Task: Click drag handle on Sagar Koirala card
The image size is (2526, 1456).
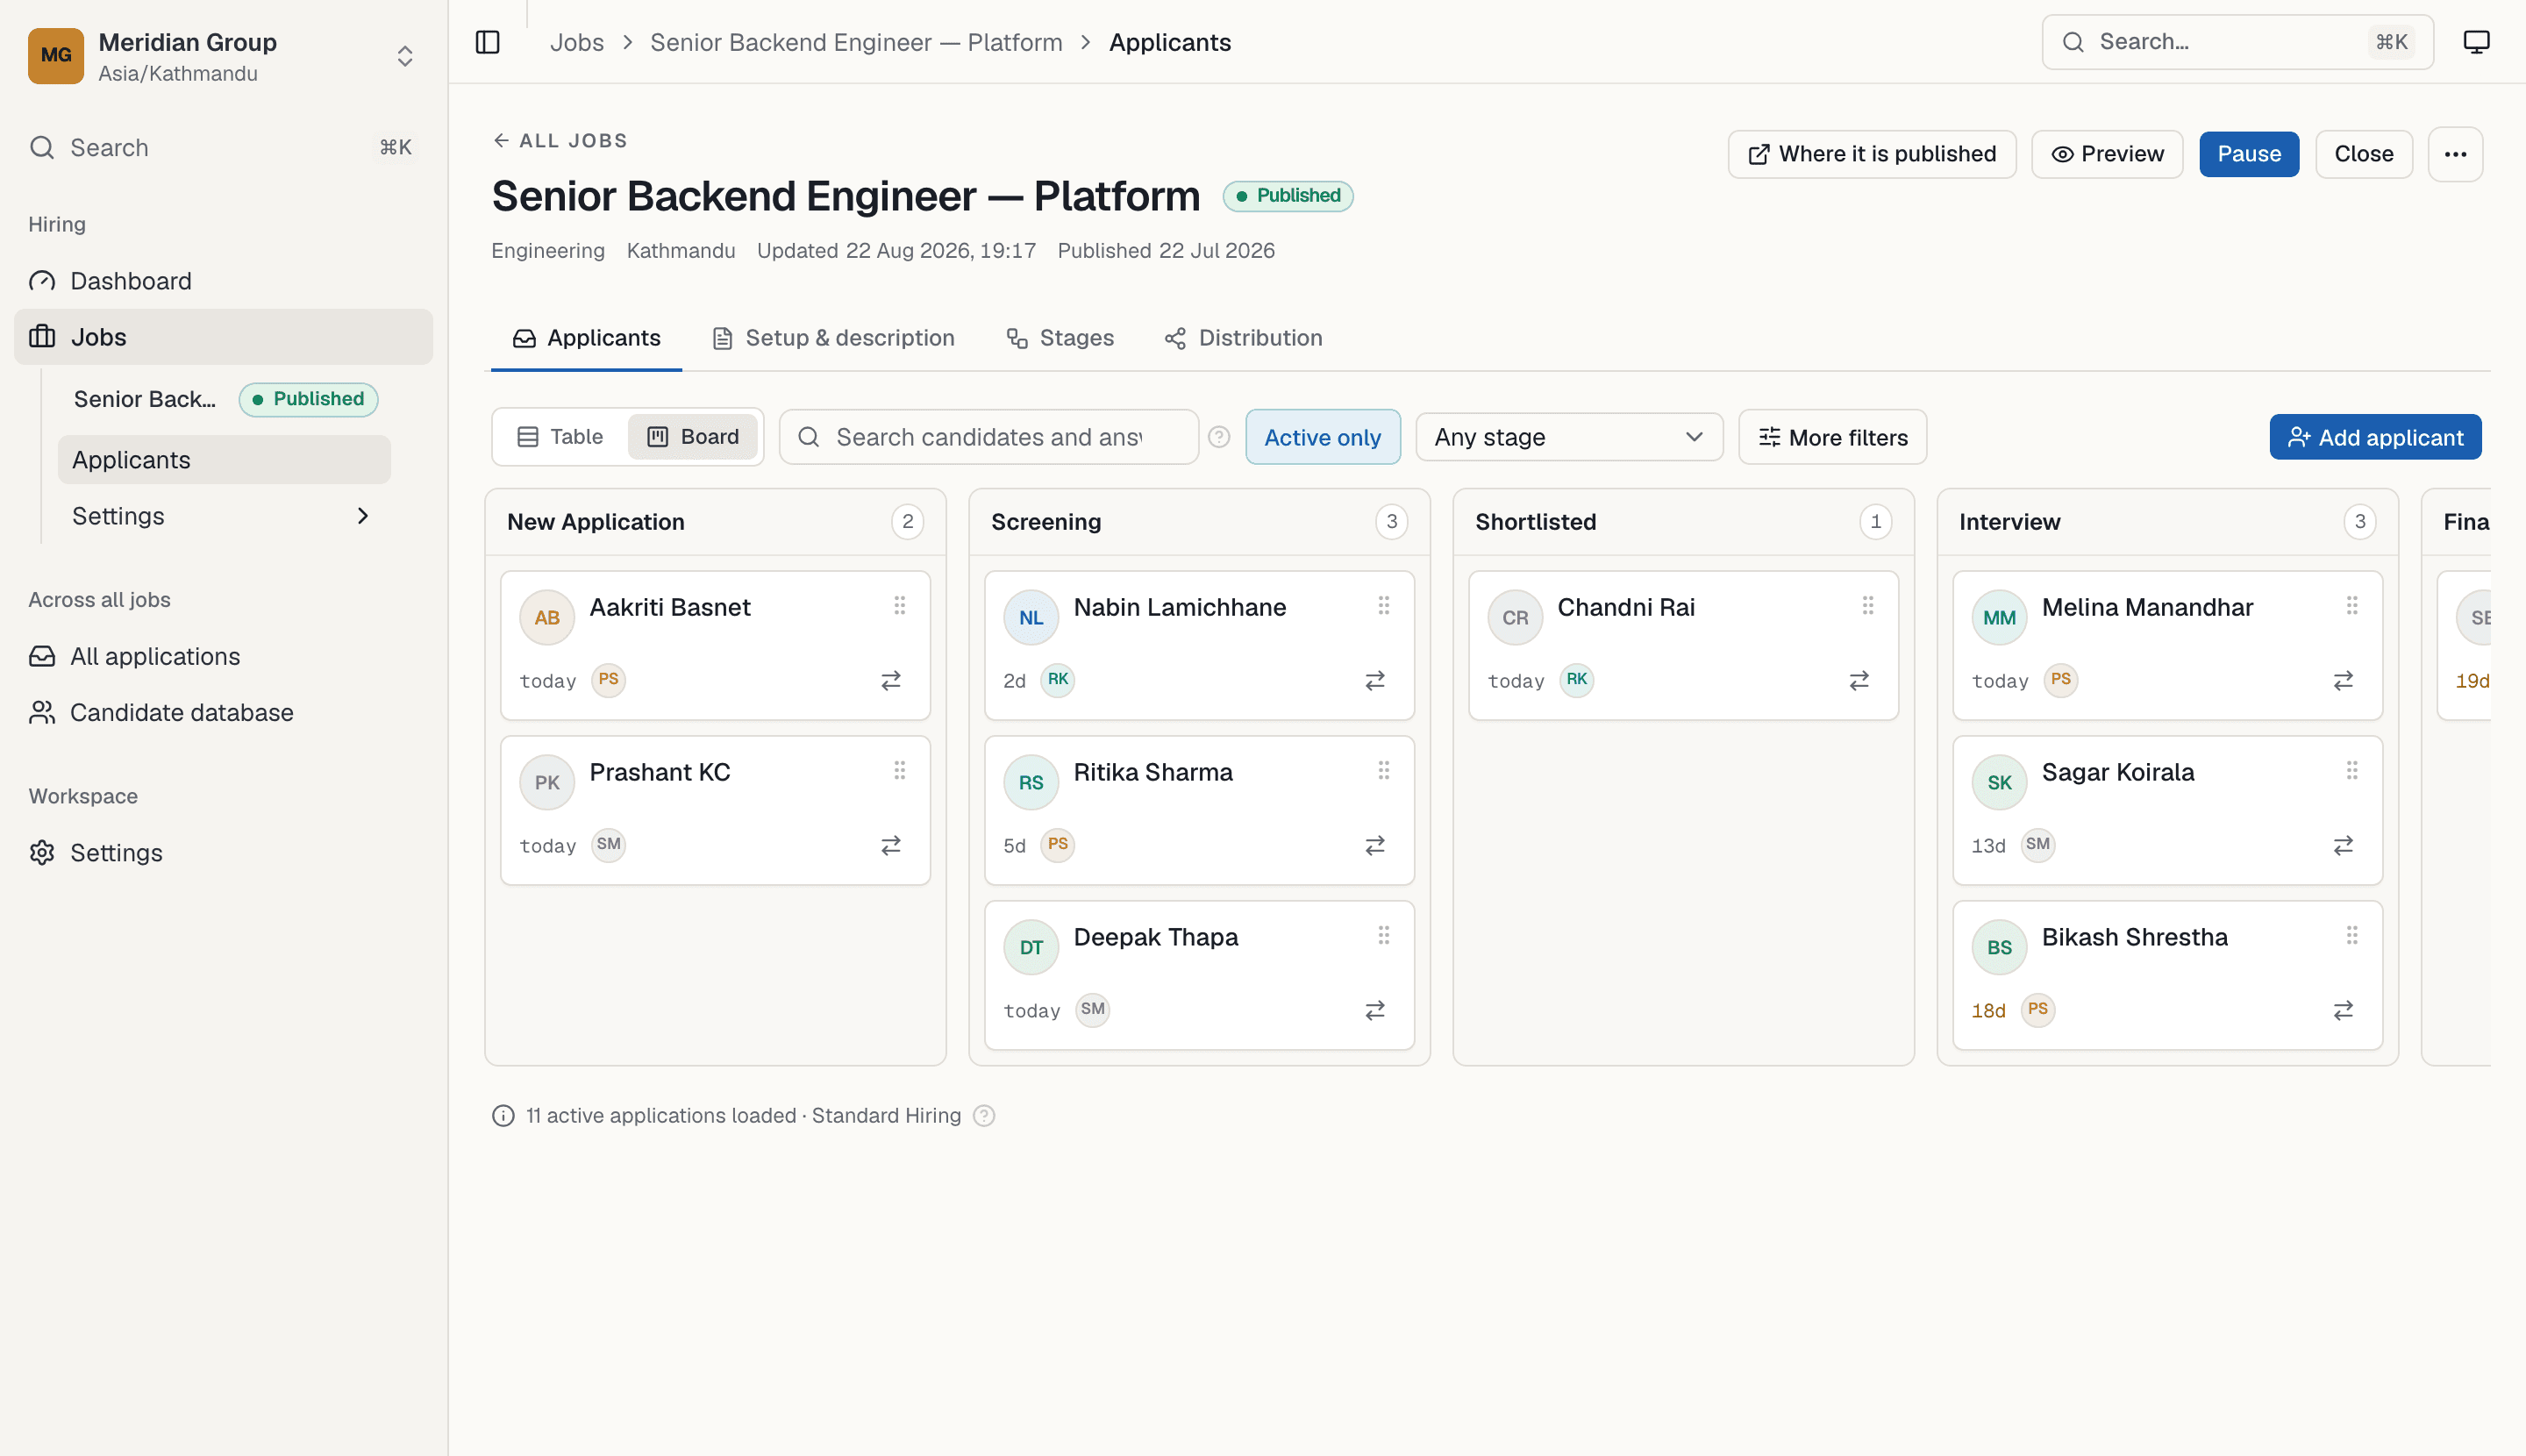Action: tap(2352, 770)
